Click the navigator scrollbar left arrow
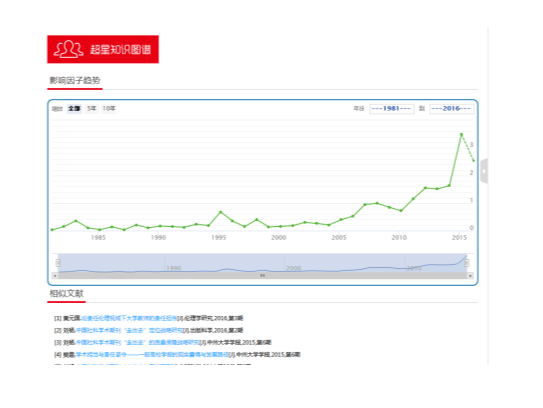This screenshot has width=543, height=408. tap(55, 276)
